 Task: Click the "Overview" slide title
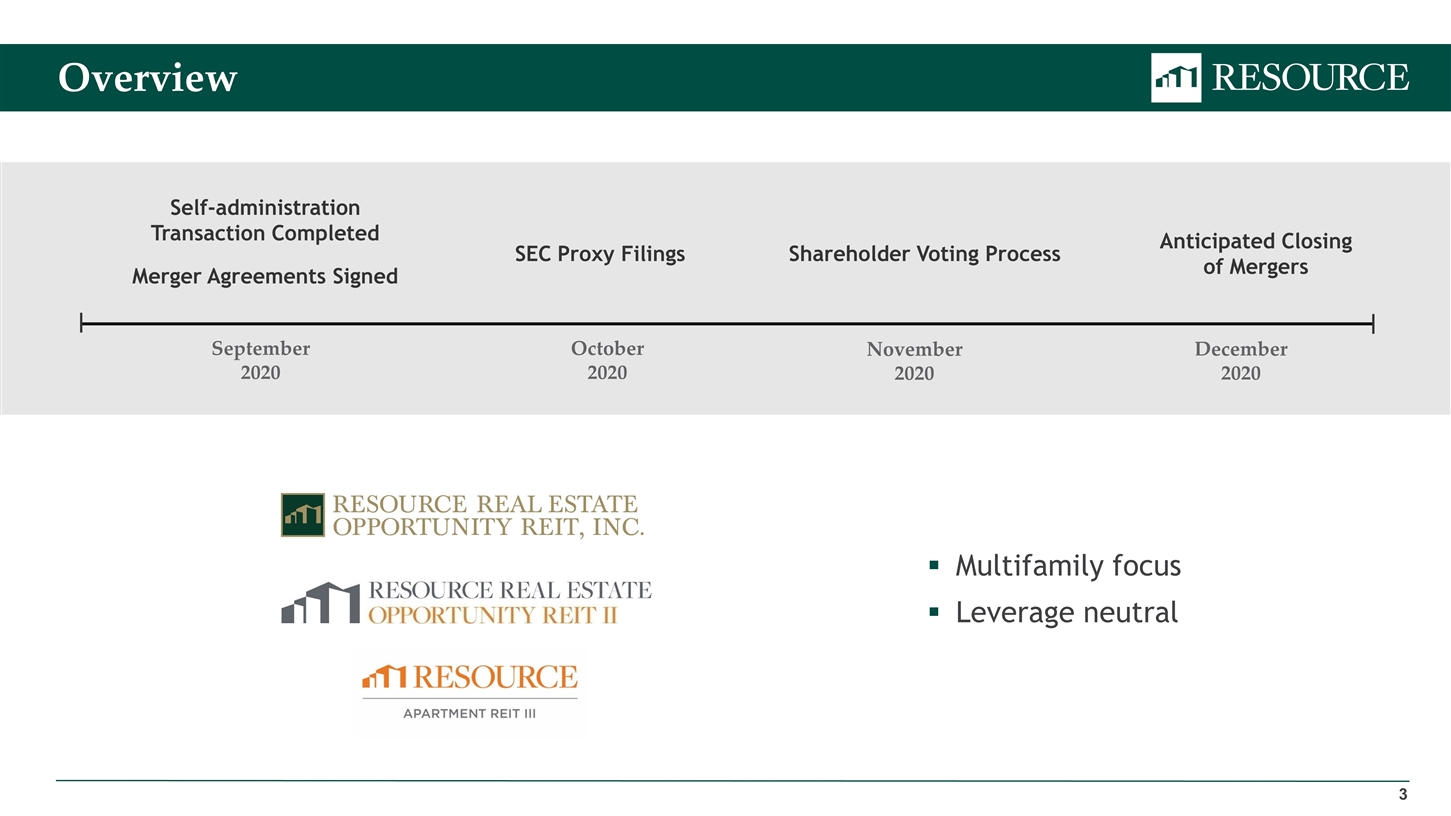pos(147,78)
